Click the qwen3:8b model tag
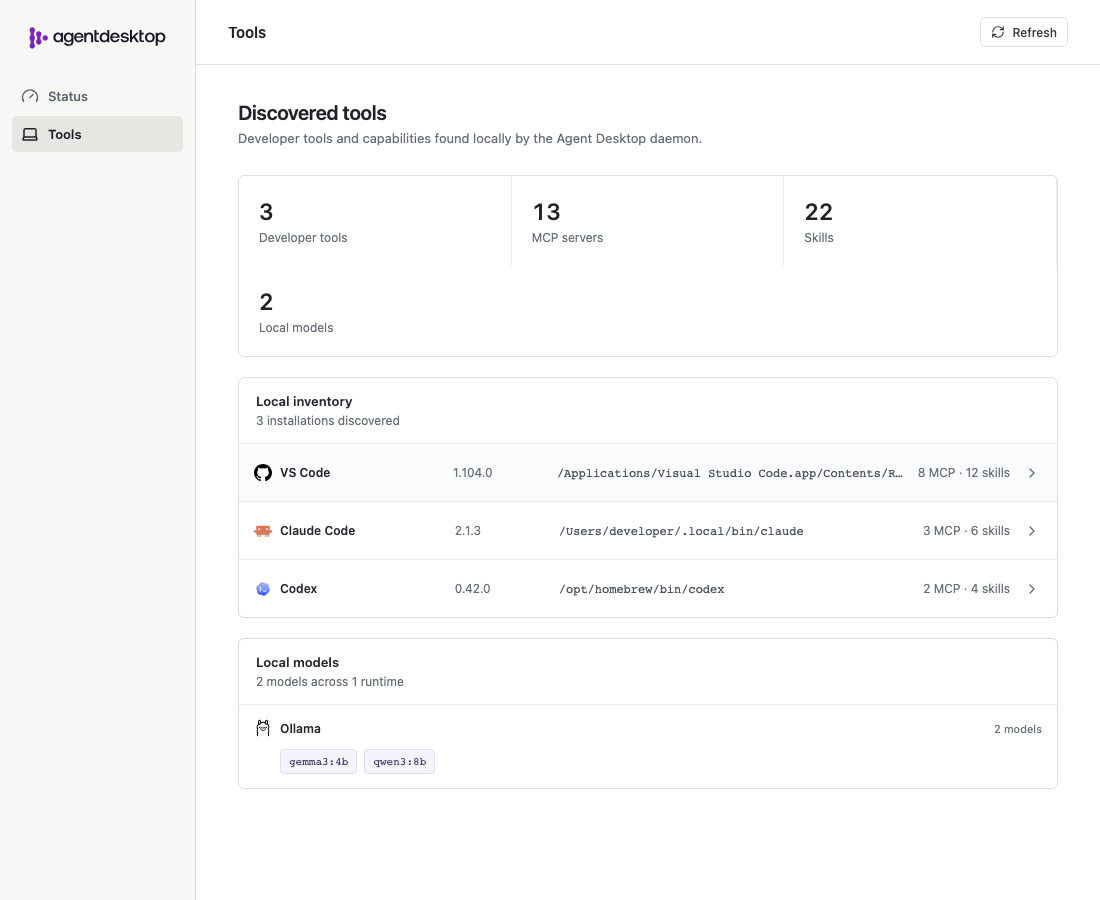 399,762
